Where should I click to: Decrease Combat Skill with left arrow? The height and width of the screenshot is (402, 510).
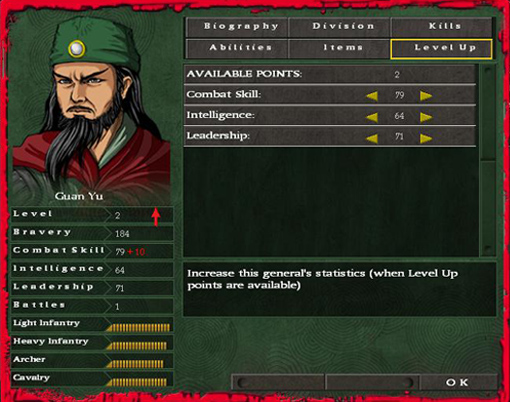(x=372, y=96)
